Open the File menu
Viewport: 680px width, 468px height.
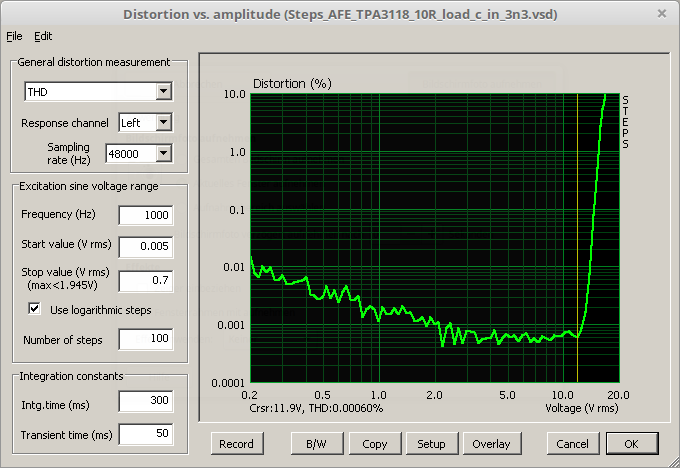pyautogui.click(x=14, y=36)
